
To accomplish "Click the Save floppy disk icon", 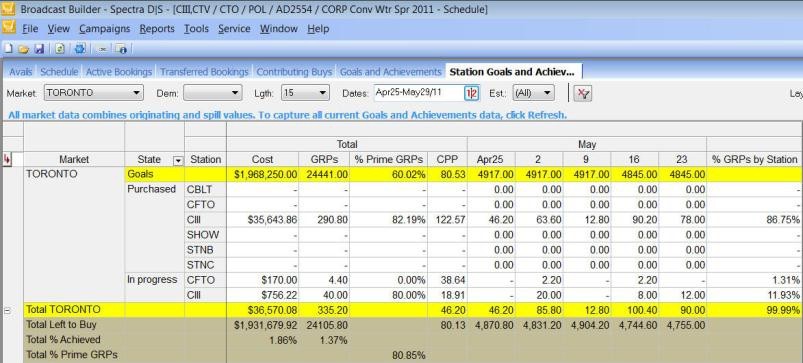I will 39,49.
